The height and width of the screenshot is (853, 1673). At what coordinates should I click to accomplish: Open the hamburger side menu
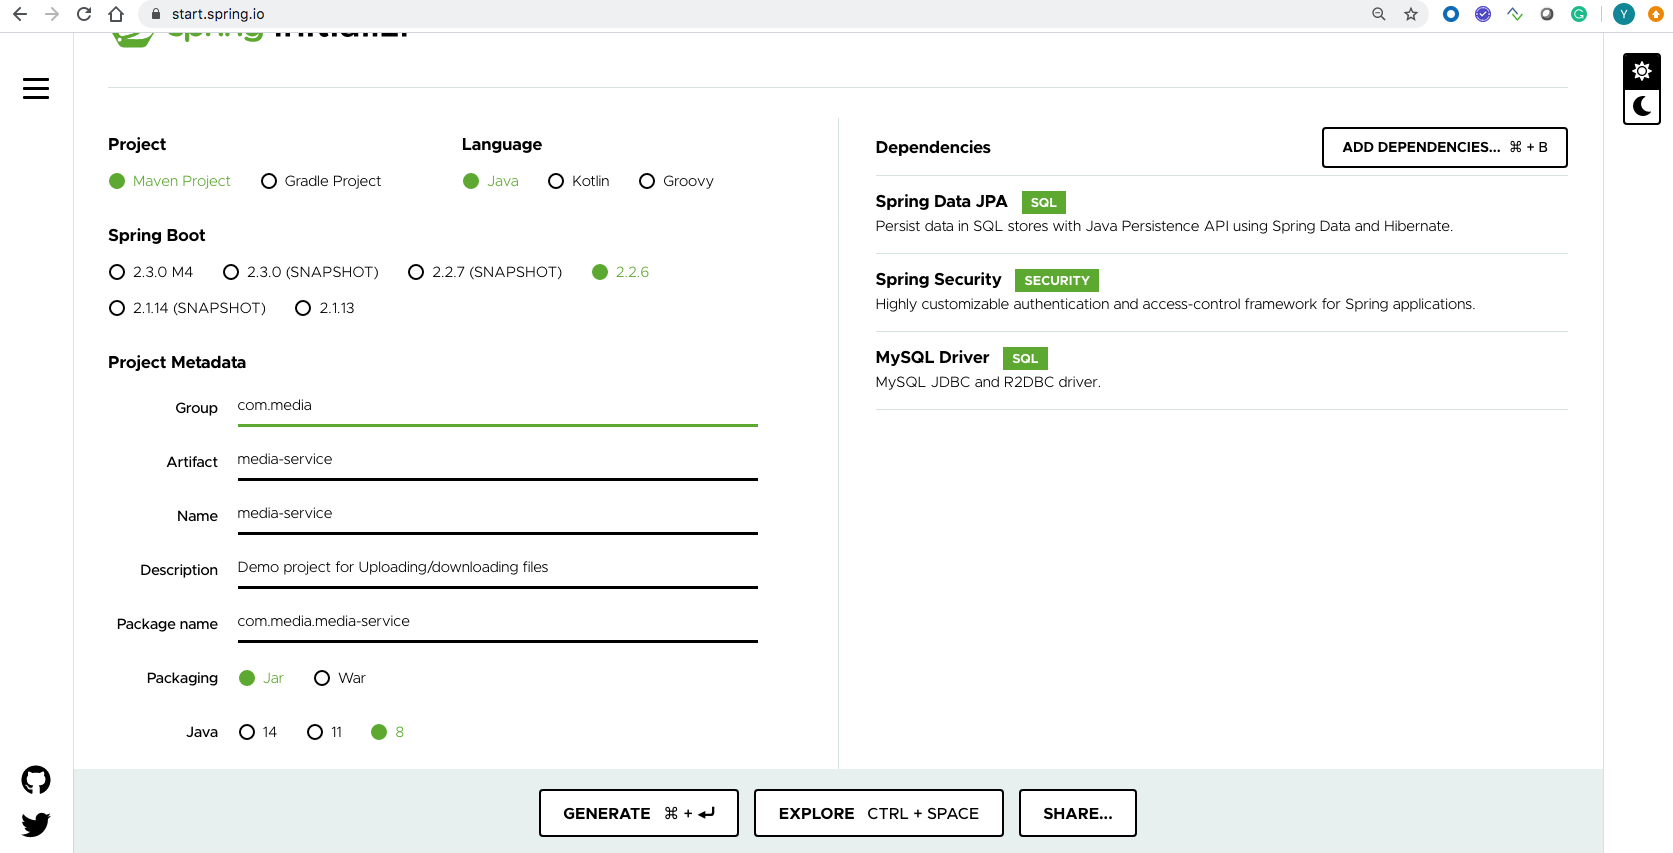pyautogui.click(x=36, y=89)
